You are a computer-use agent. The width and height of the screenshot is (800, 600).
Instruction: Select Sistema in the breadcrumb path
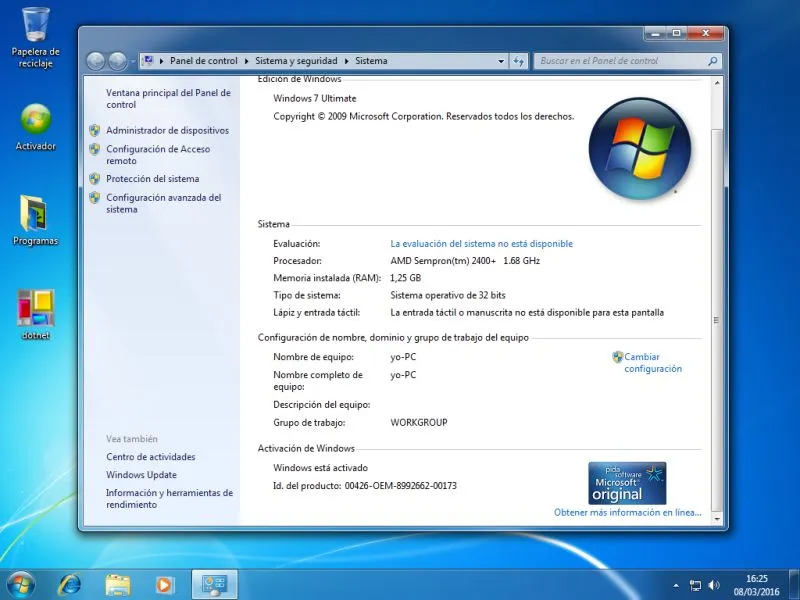click(371, 61)
